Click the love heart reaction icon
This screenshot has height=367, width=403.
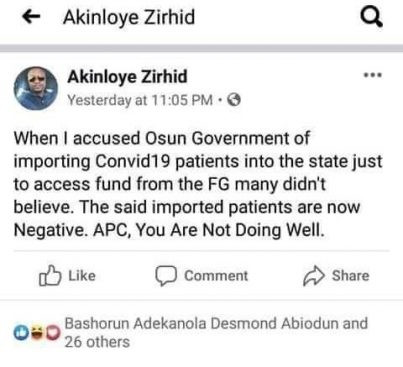click(x=53, y=332)
